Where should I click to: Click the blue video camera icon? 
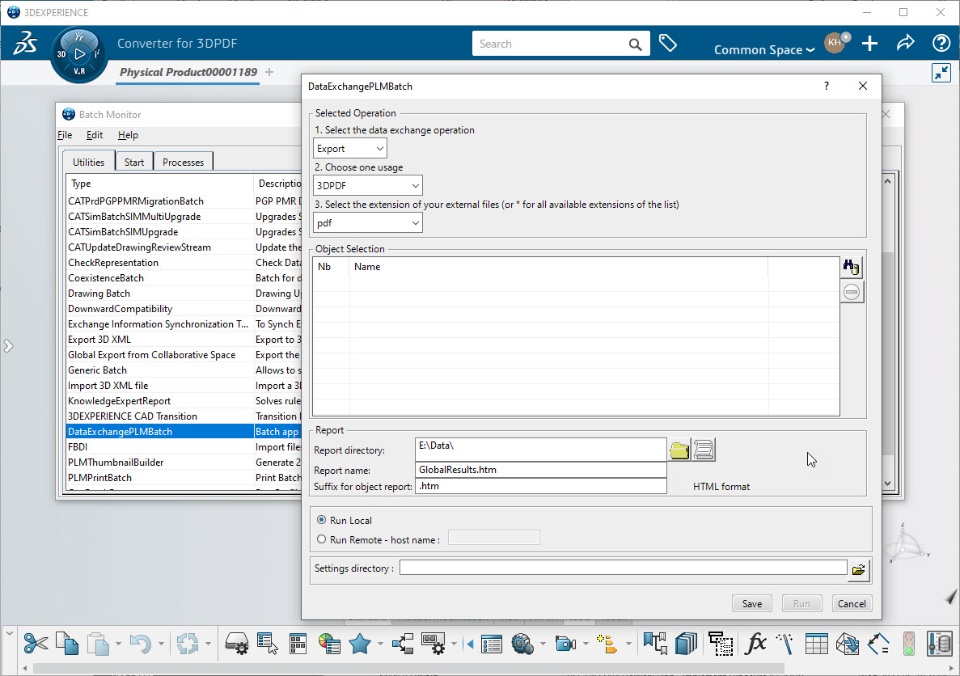[566, 644]
